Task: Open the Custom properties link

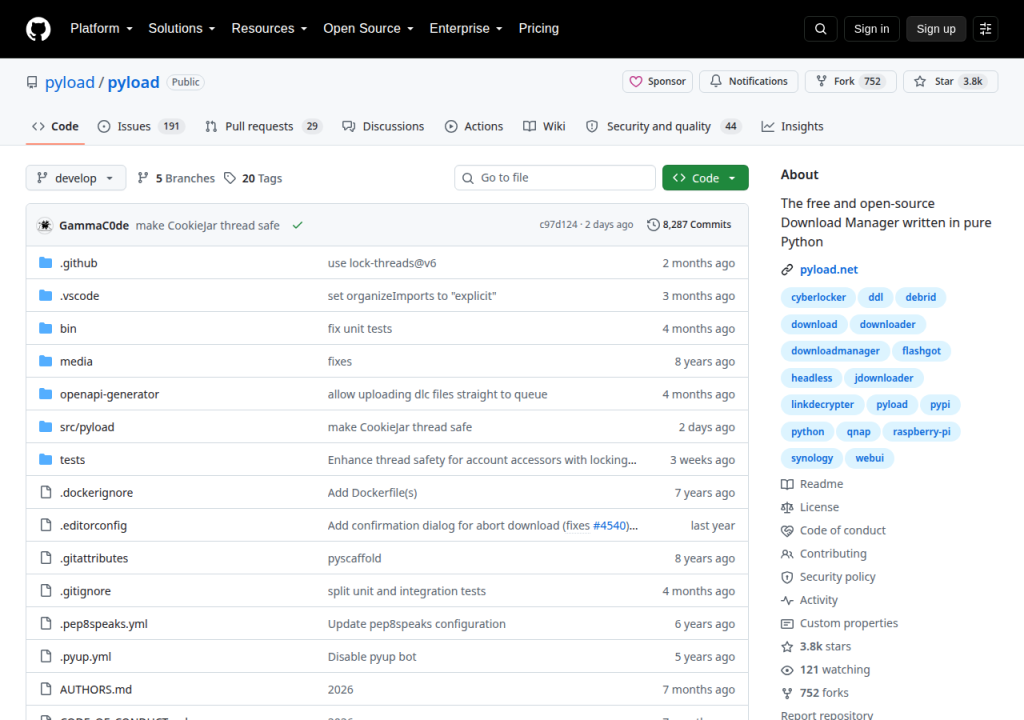Action: tap(839, 623)
